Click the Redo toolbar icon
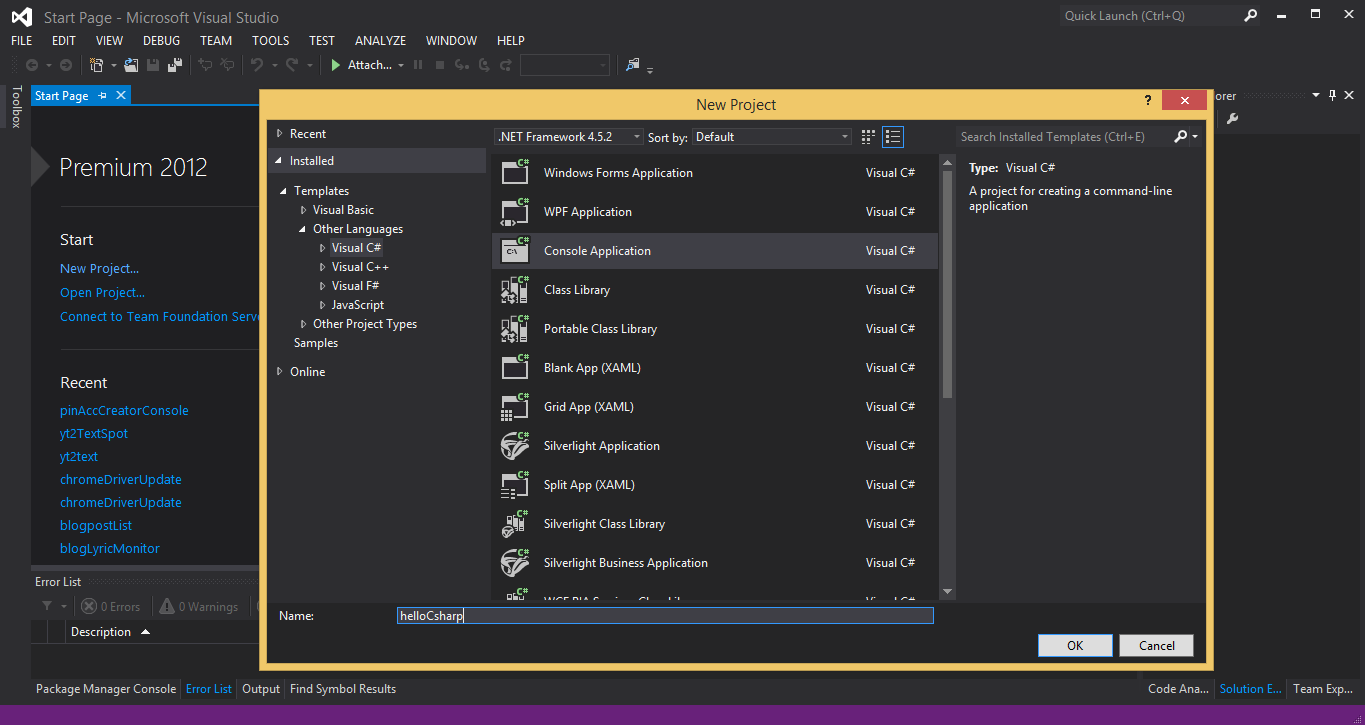The image size is (1365, 725). click(x=292, y=65)
